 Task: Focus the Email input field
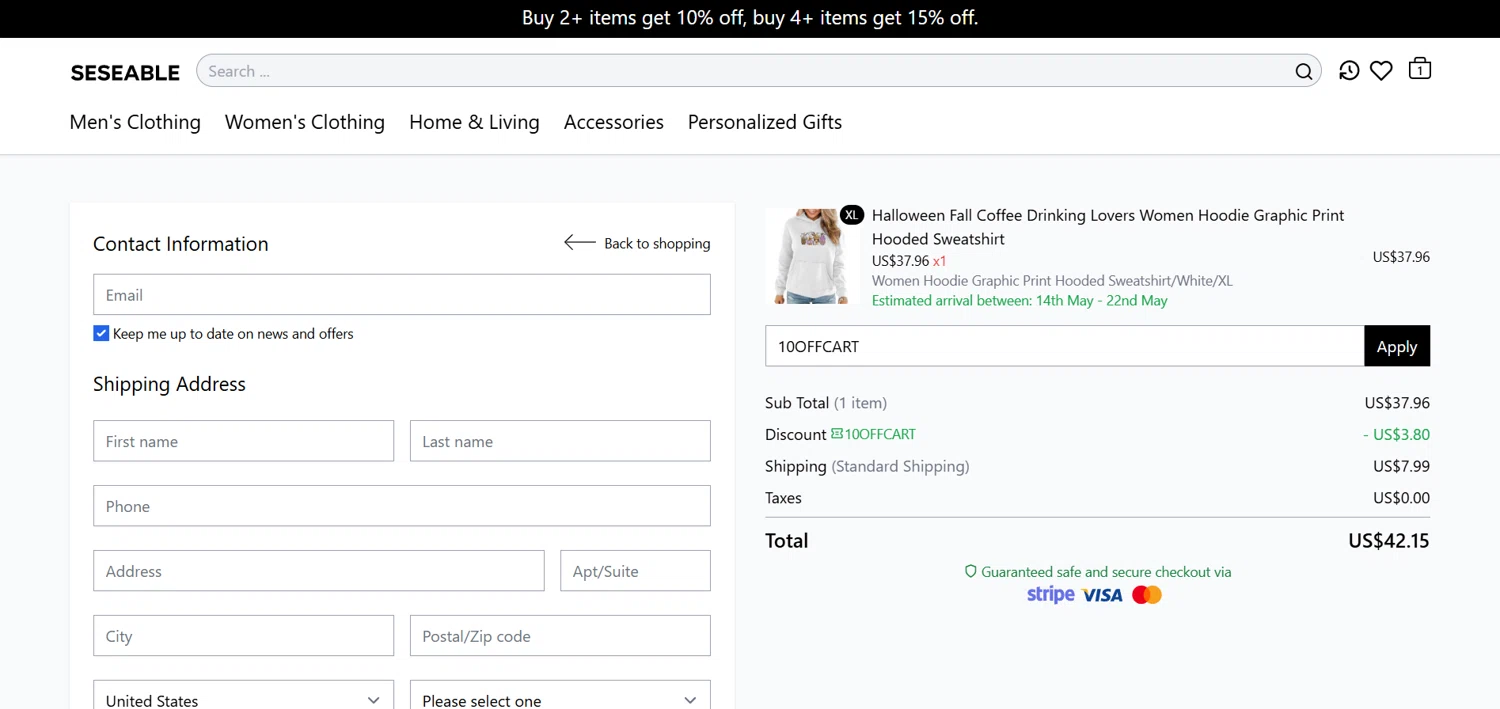tap(402, 295)
